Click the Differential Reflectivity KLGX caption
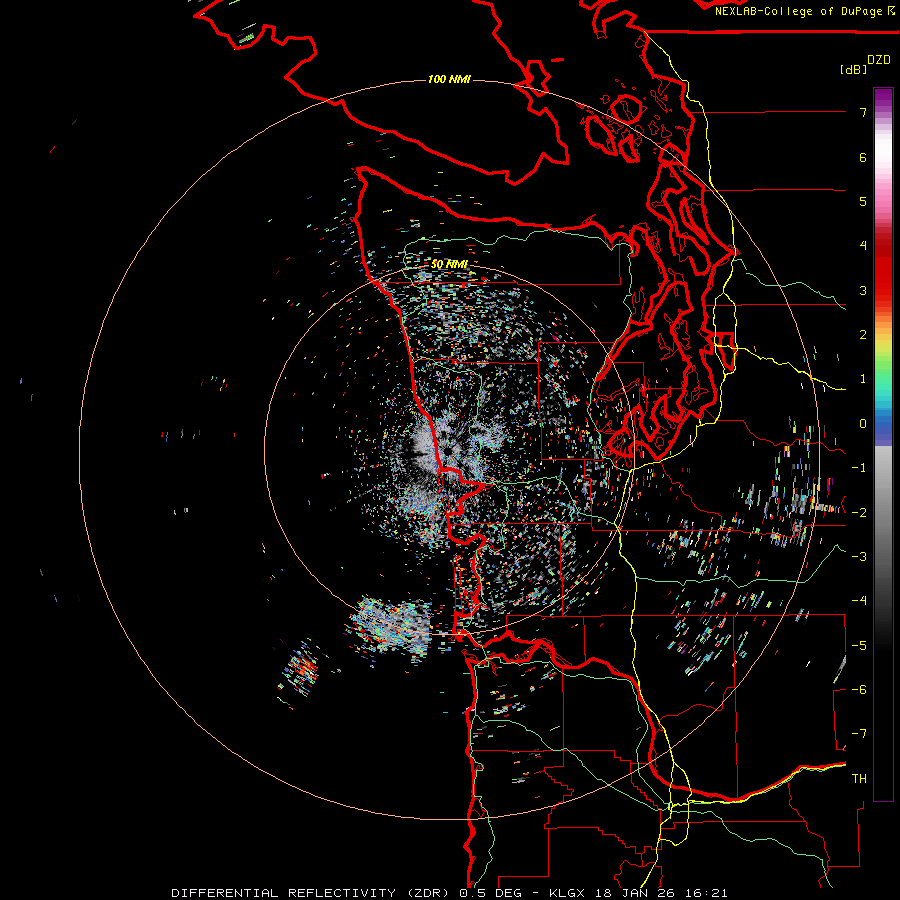 tap(449, 893)
